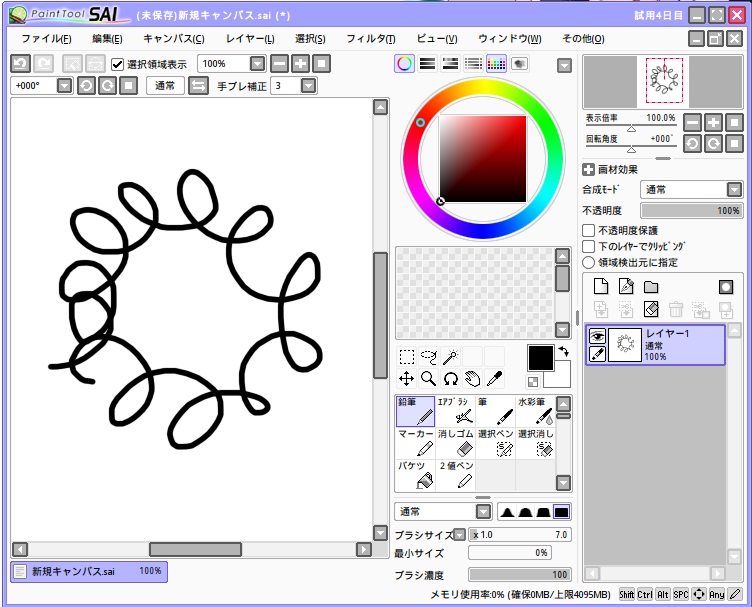
Task: Pick the magnifier zoom tool
Action: pyautogui.click(x=428, y=378)
